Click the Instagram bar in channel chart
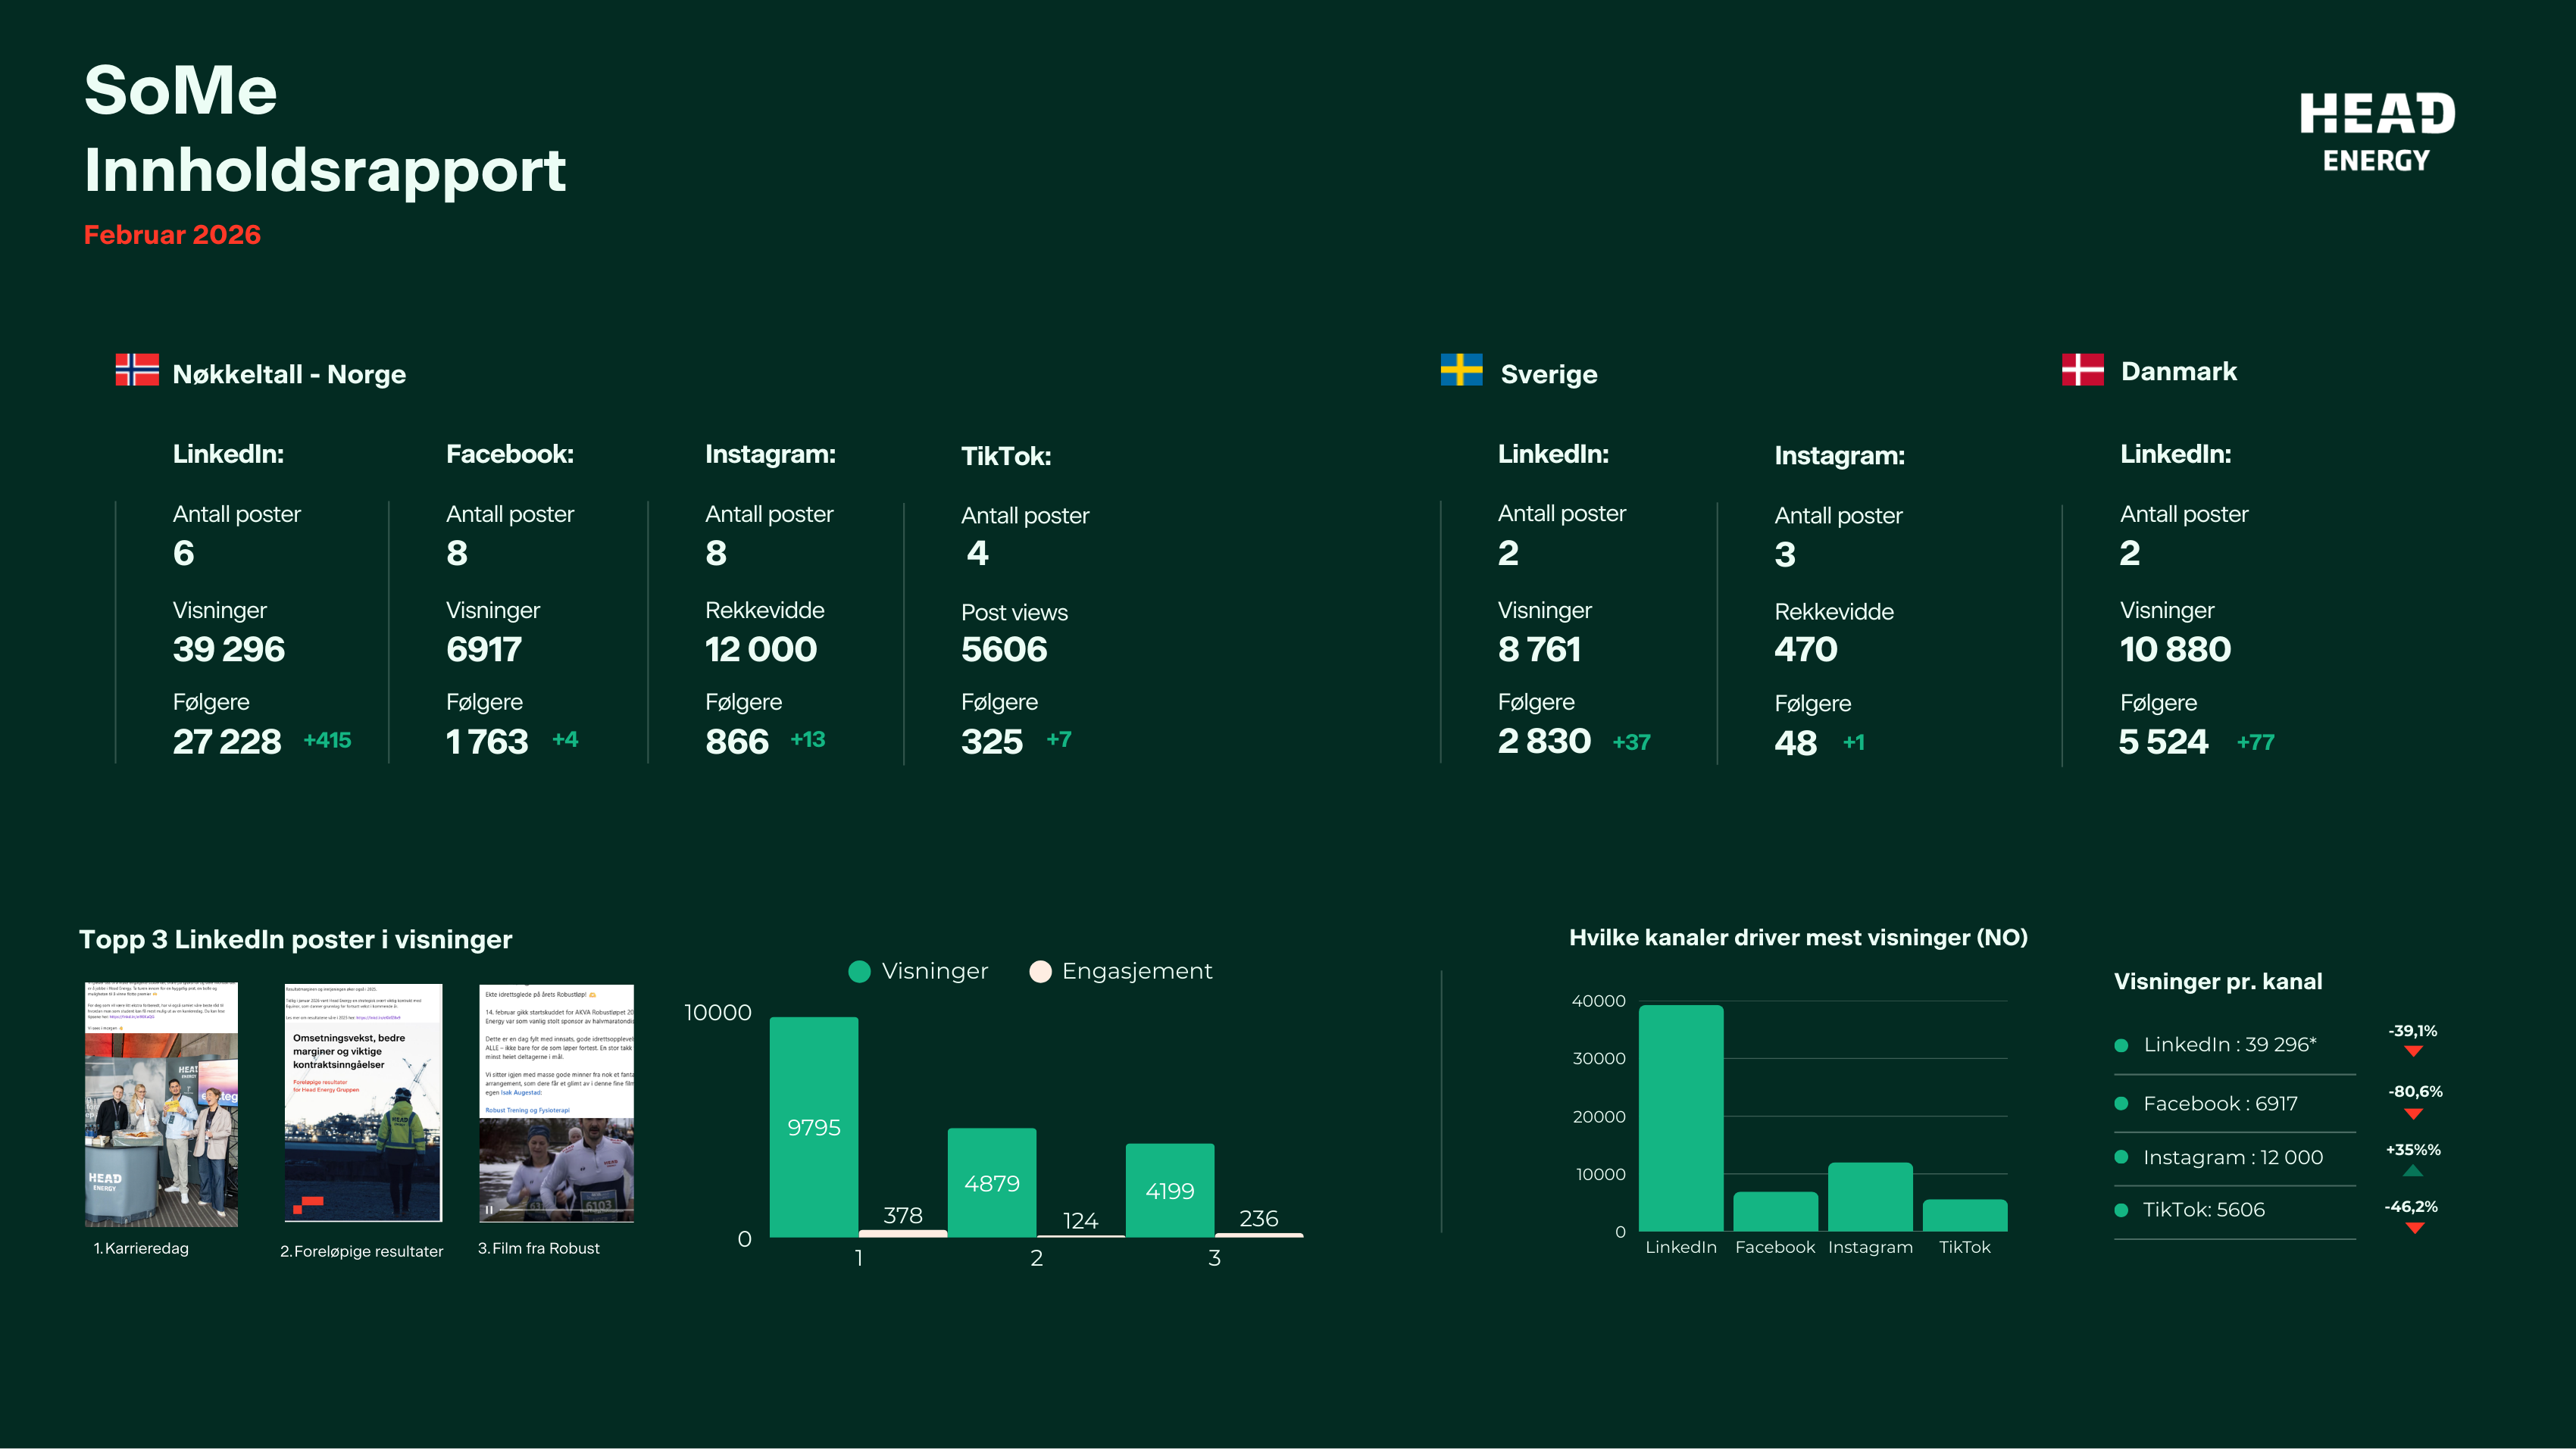The height and width of the screenshot is (1449, 2576). (x=1869, y=1197)
